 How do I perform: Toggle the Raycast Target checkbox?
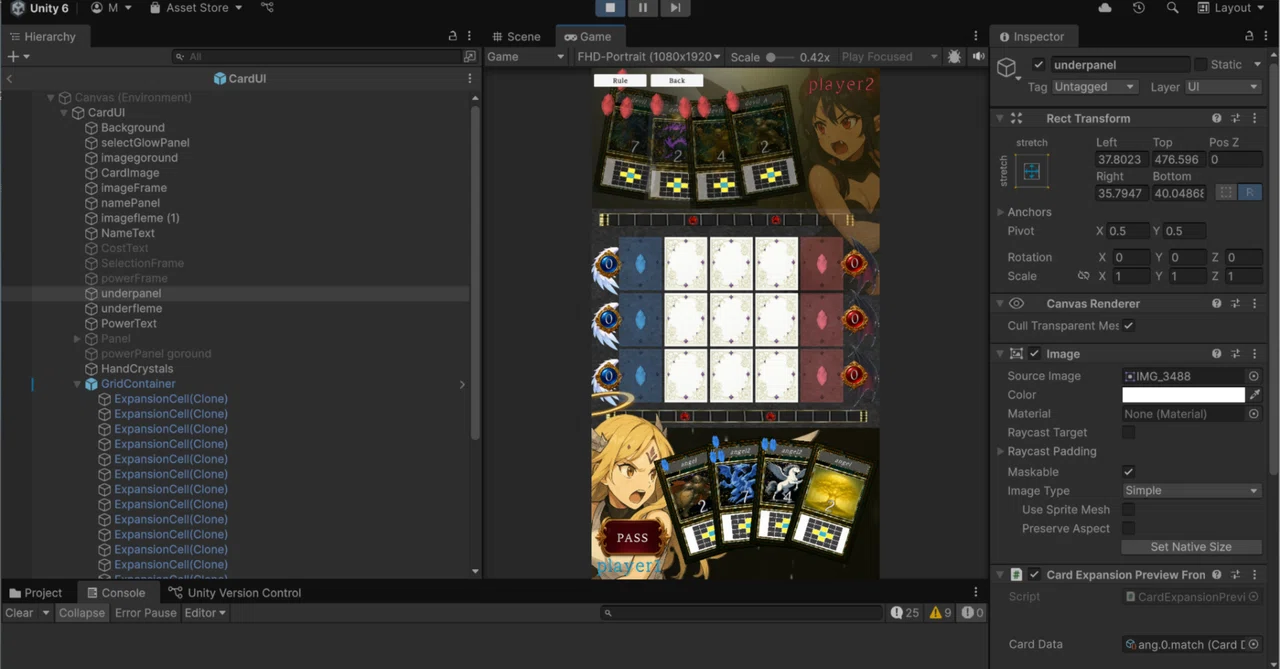click(x=1128, y=433)
